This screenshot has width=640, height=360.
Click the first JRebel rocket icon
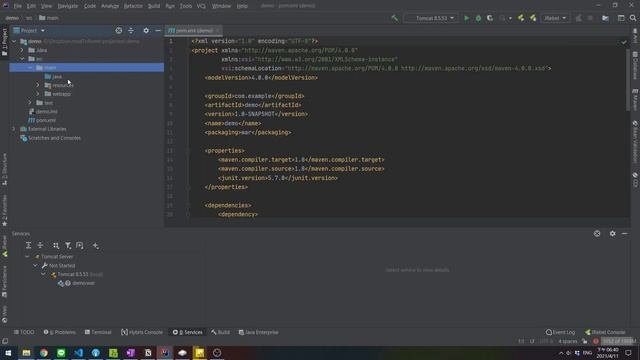coord(521,18)
